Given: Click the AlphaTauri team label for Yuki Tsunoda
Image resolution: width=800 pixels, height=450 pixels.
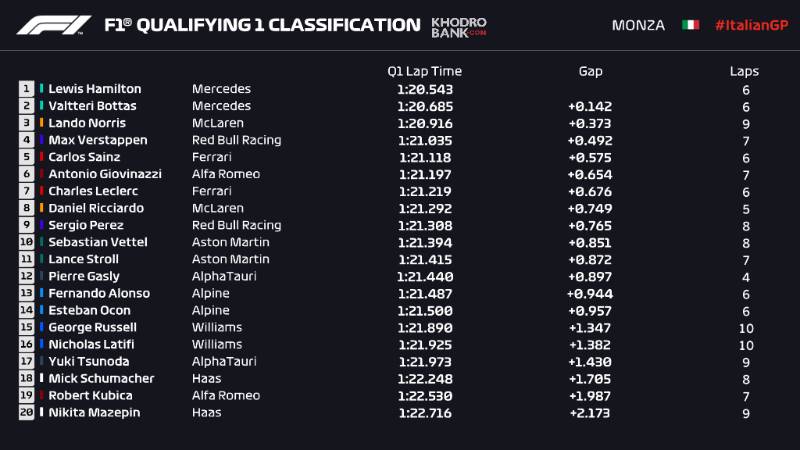Looking at the screenshot, I should click(220, 361).
